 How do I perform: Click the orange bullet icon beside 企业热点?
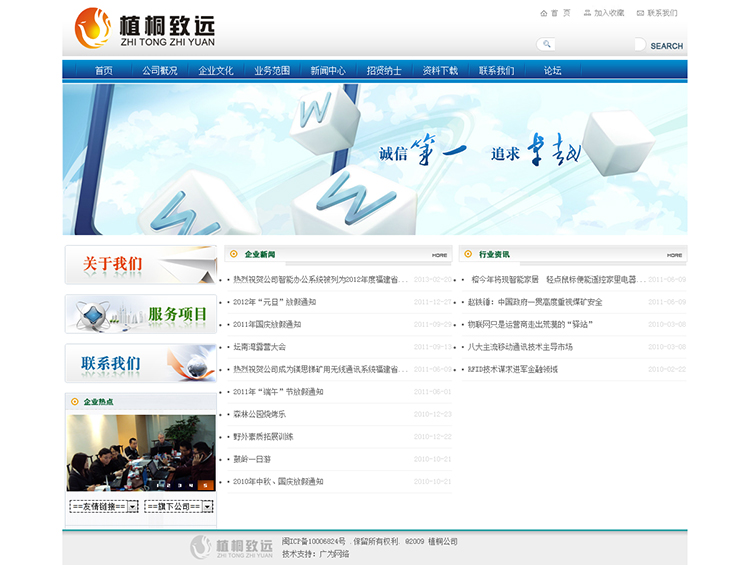pos(74,402)
